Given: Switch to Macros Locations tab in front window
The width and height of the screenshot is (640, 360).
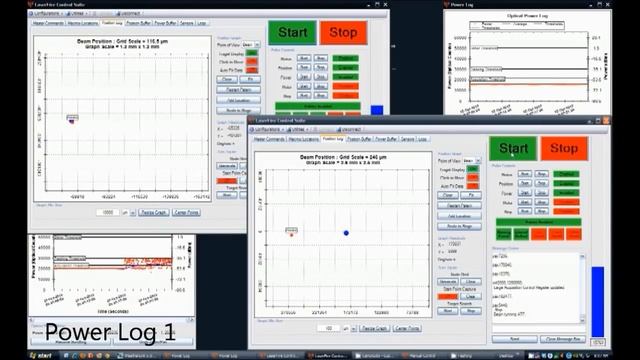Looking at the screenshot, I should click(x=303, y=139).
